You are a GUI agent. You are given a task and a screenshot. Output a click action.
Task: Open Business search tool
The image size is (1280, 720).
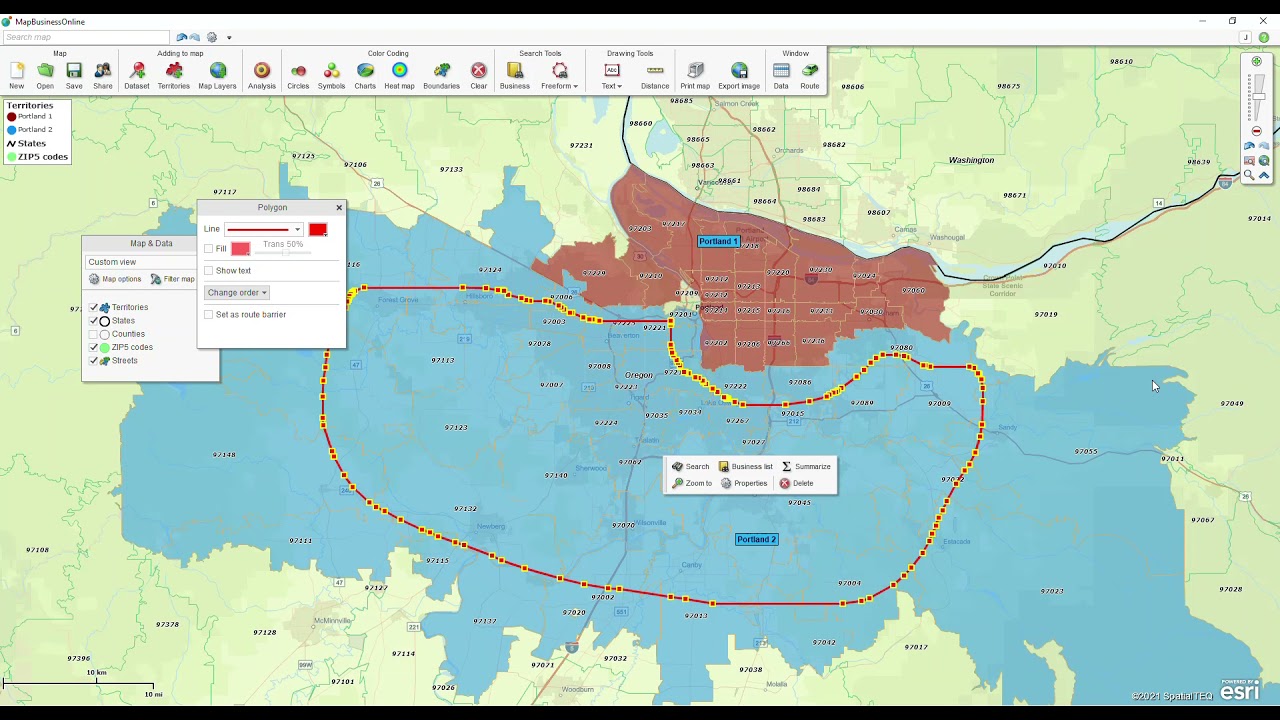pos(515,75)
